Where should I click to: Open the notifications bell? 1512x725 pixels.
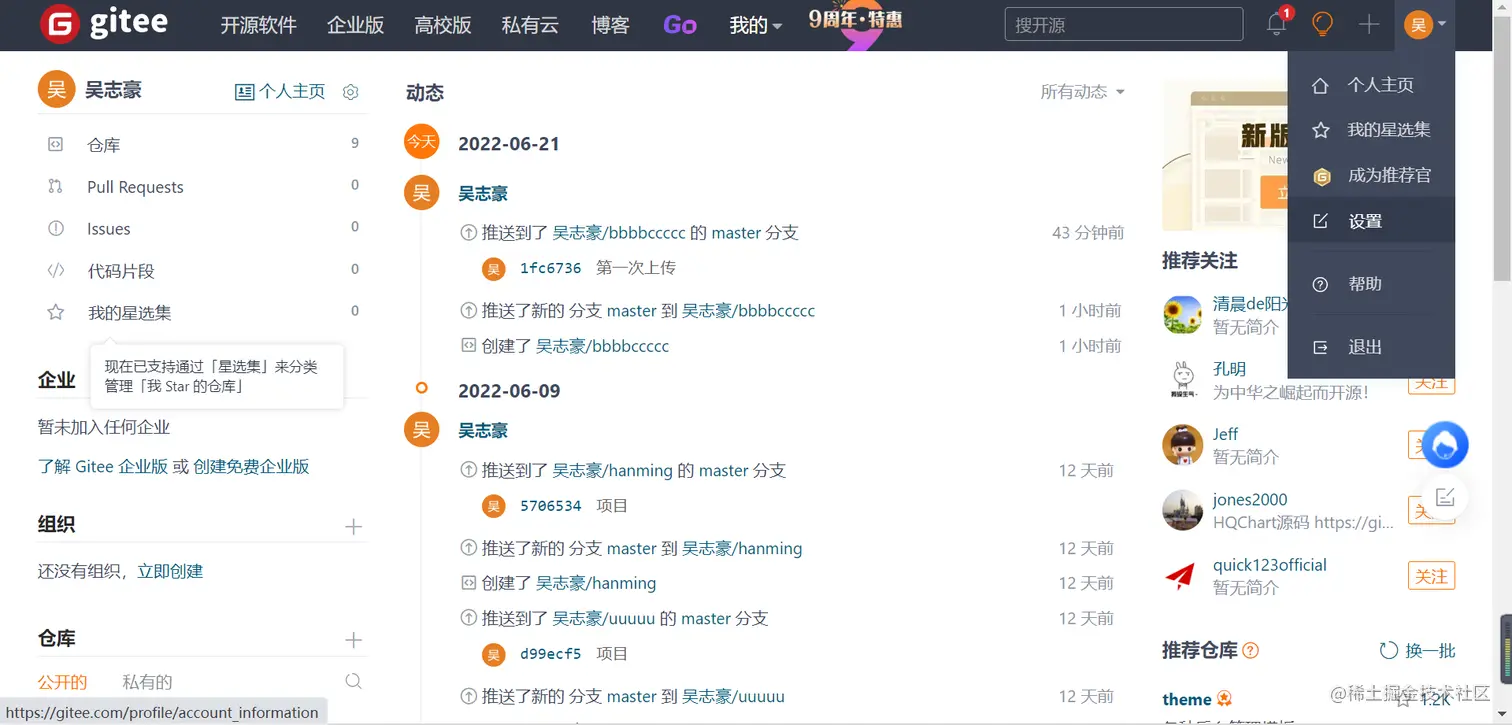click(x=1276, y=24)
